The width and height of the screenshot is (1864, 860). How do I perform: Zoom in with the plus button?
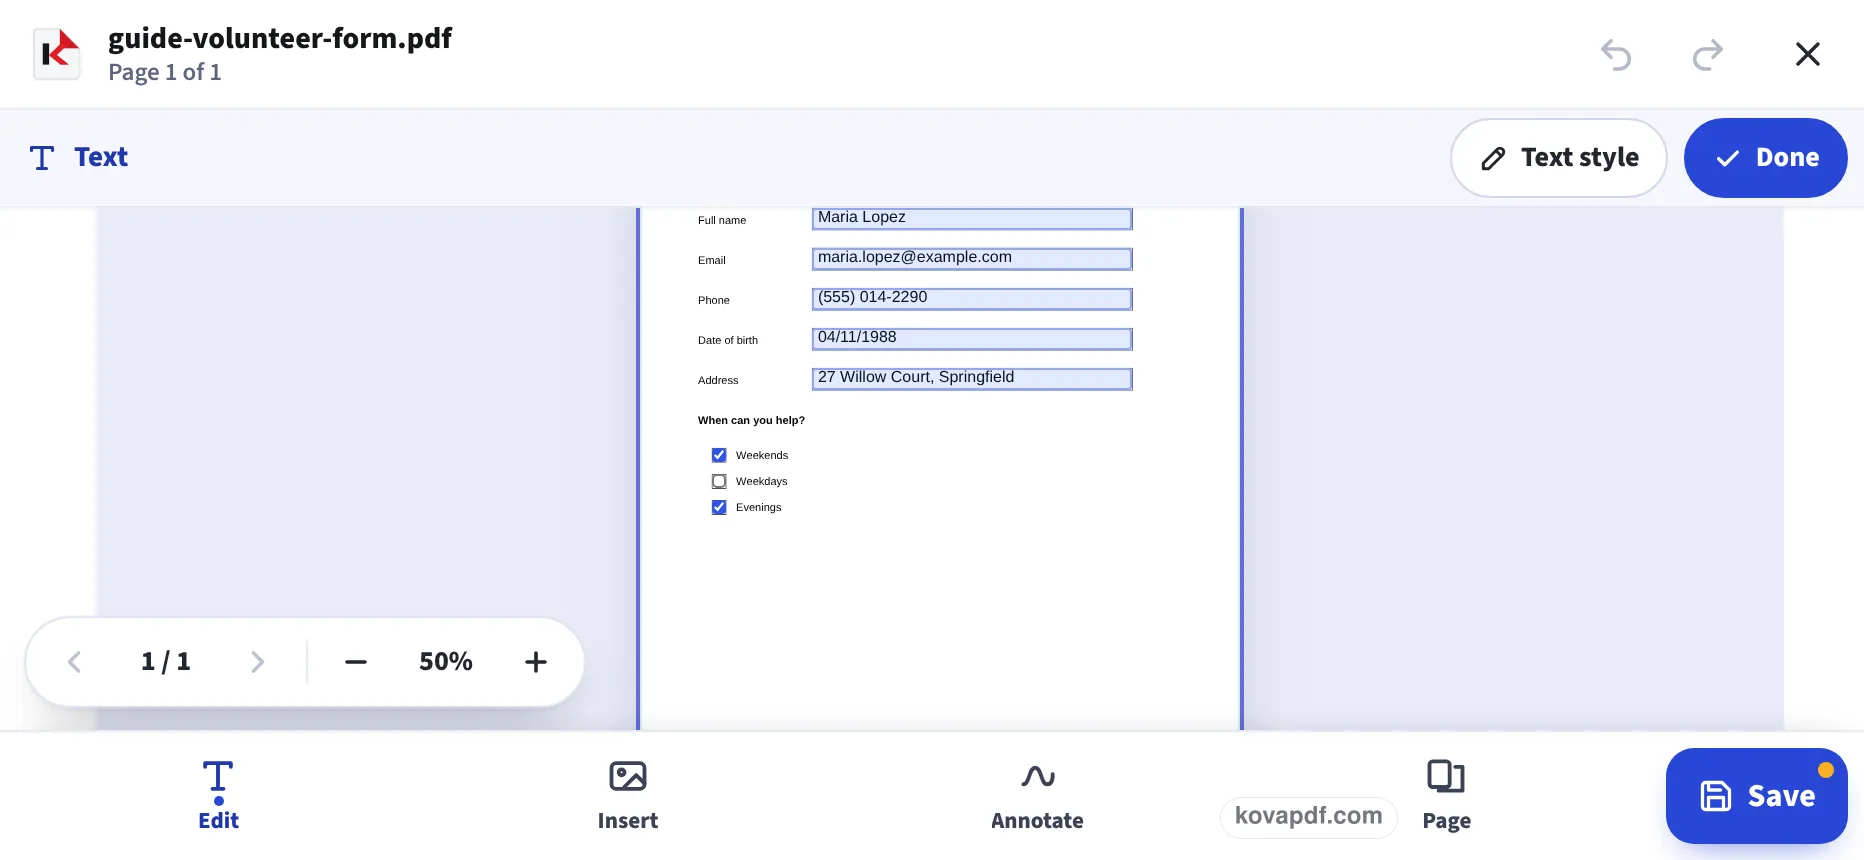pos(536,662)
